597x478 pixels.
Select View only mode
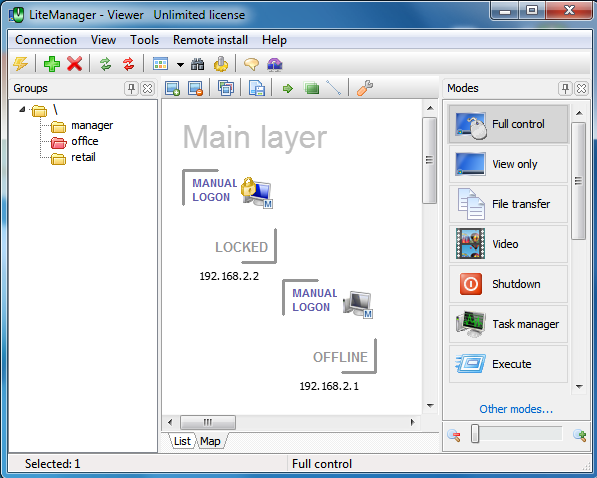click(508, 164)
